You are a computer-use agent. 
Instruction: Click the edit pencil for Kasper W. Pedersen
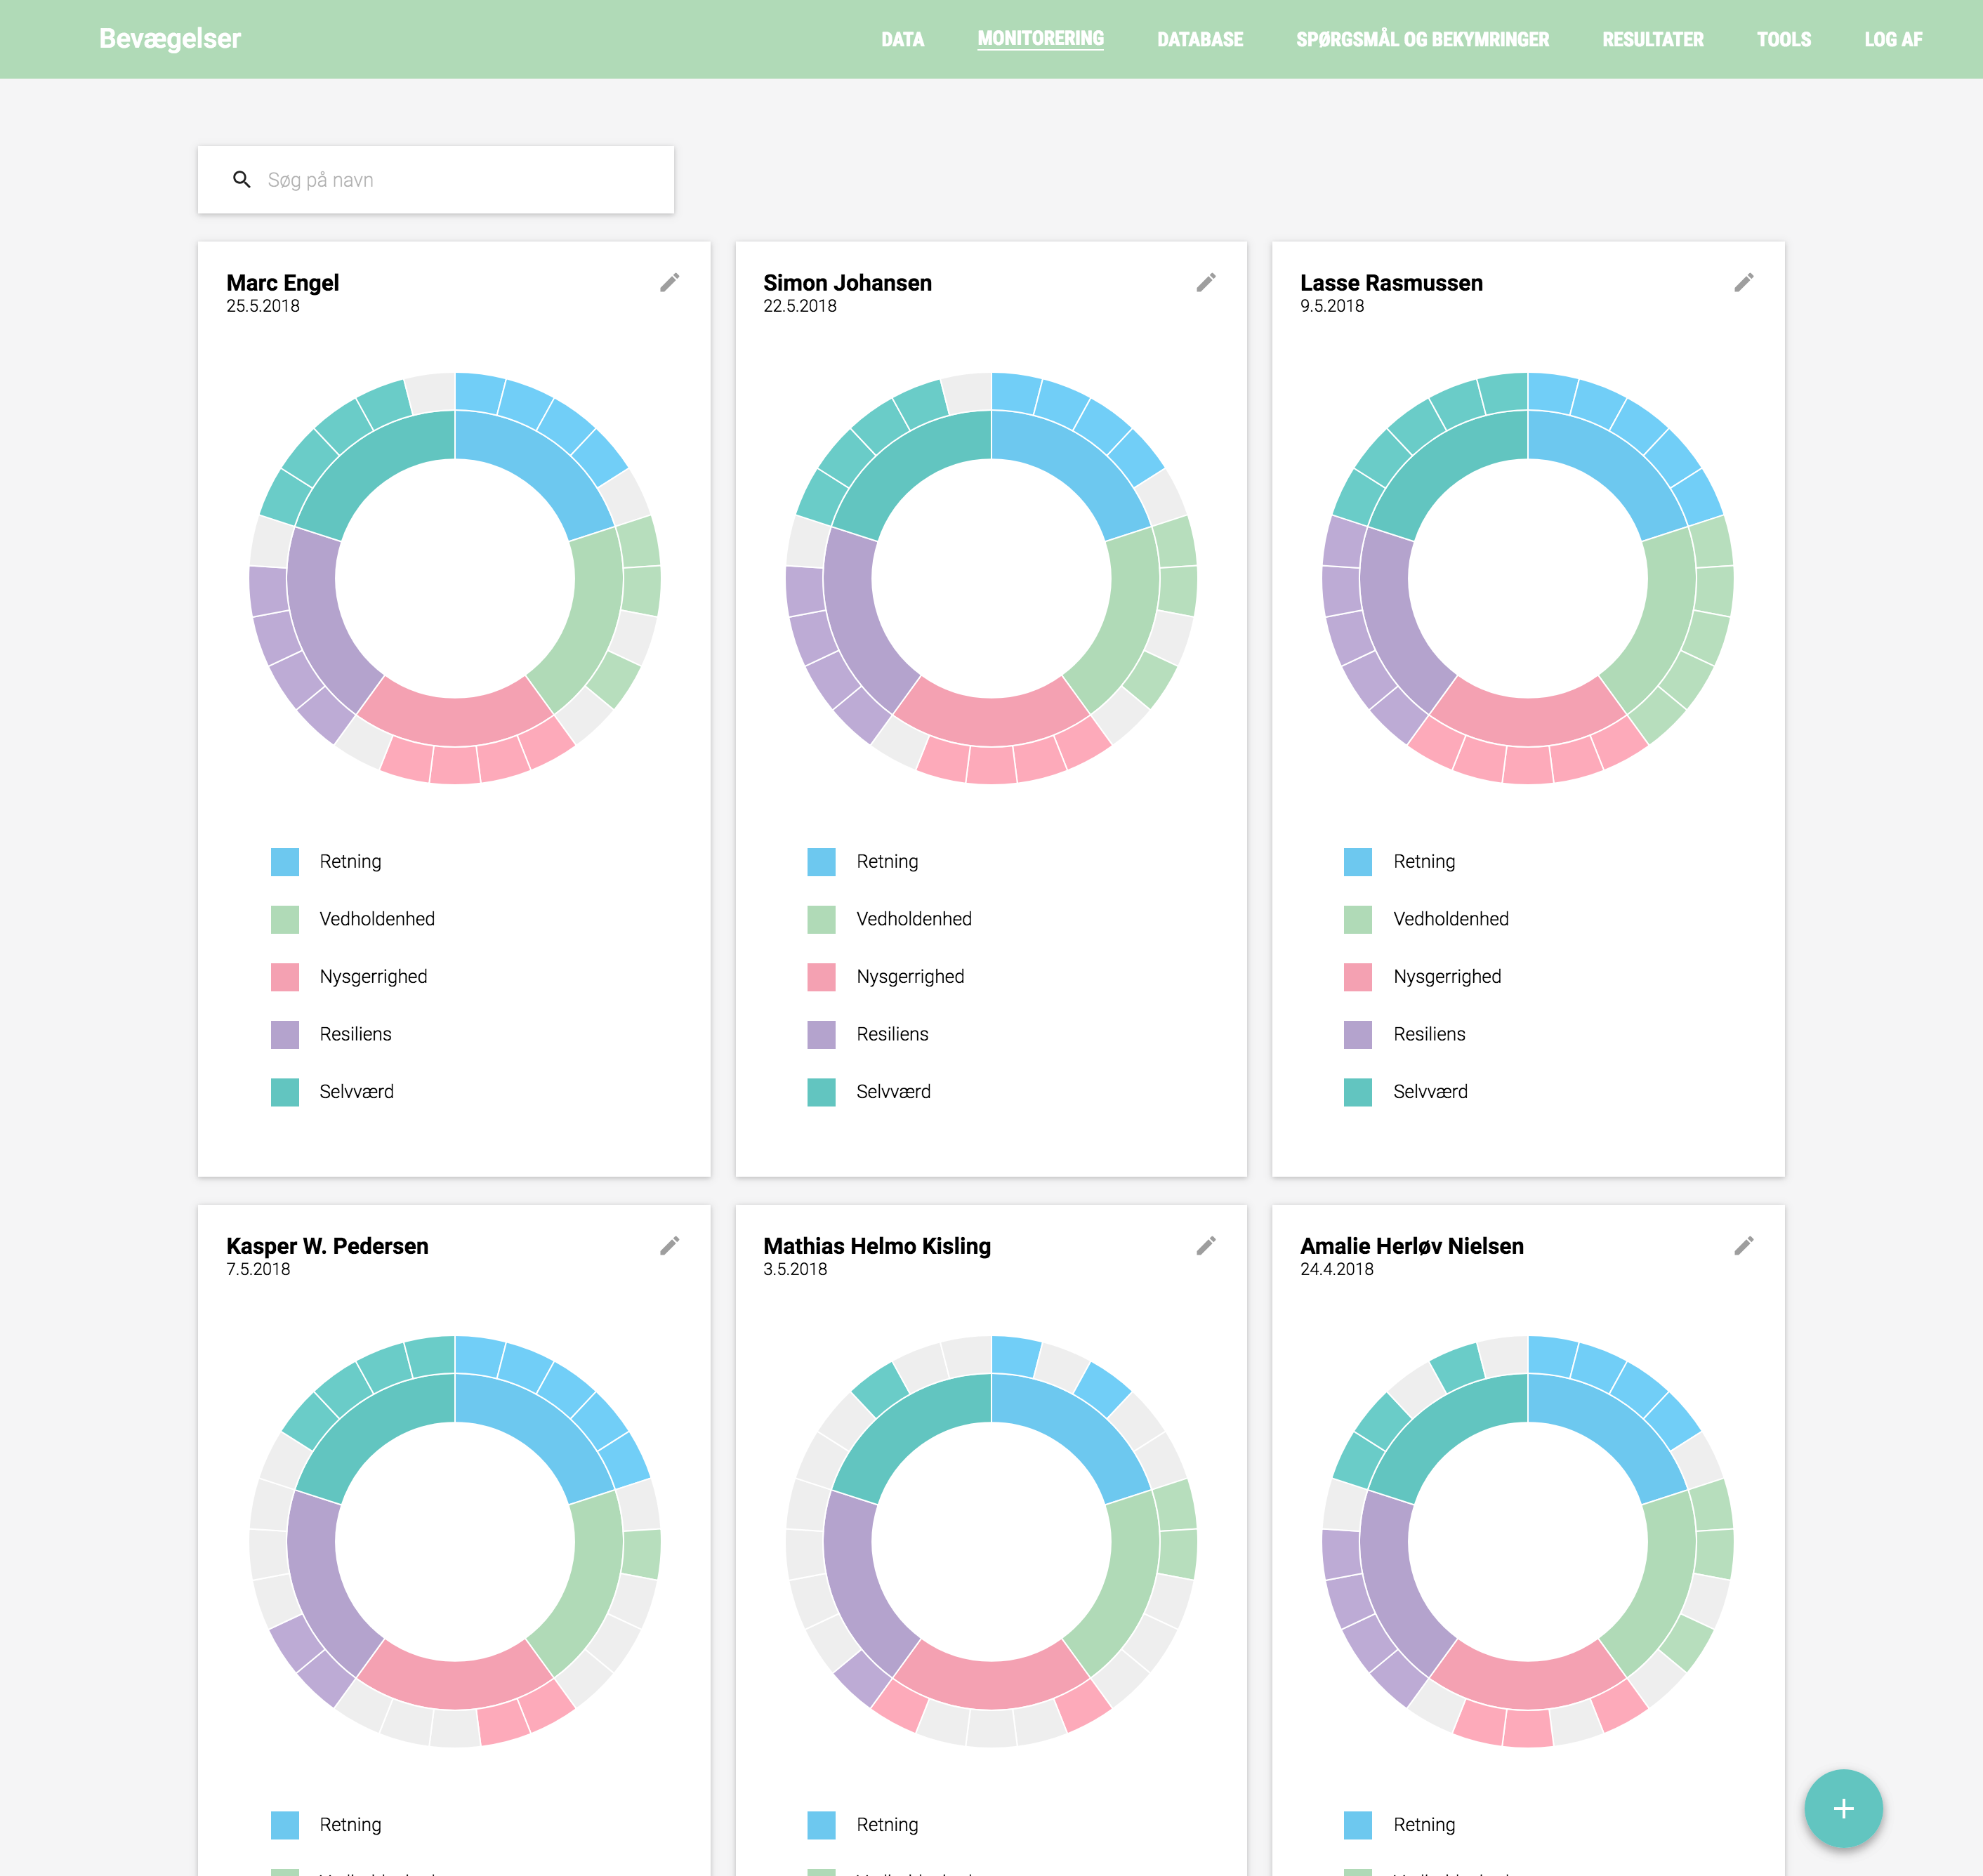[670, 1245]
